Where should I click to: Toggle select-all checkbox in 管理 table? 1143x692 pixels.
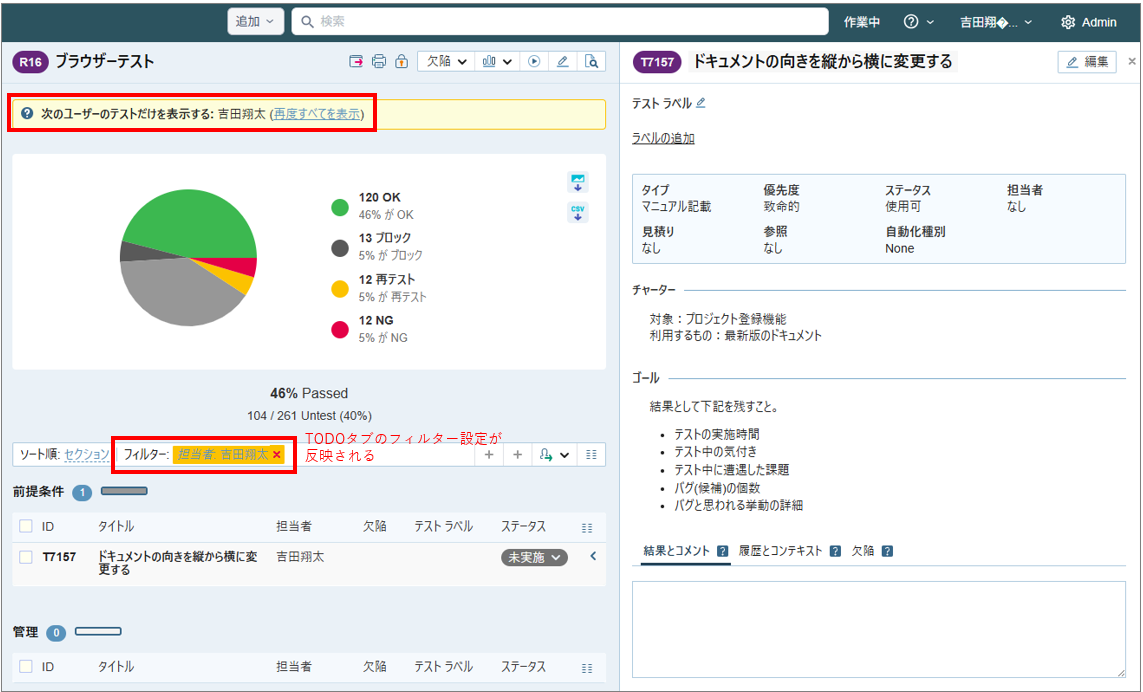(x=26, y=666)
